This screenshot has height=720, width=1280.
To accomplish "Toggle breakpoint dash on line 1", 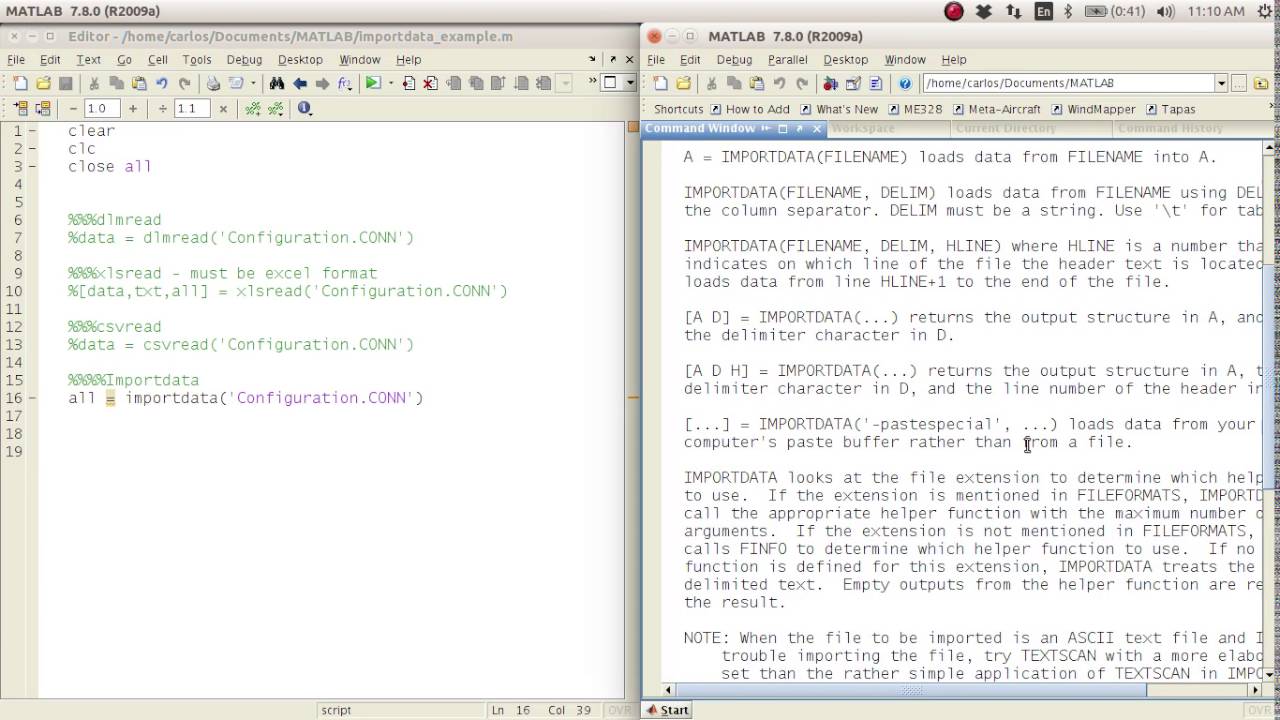I will tap(33, 131).
